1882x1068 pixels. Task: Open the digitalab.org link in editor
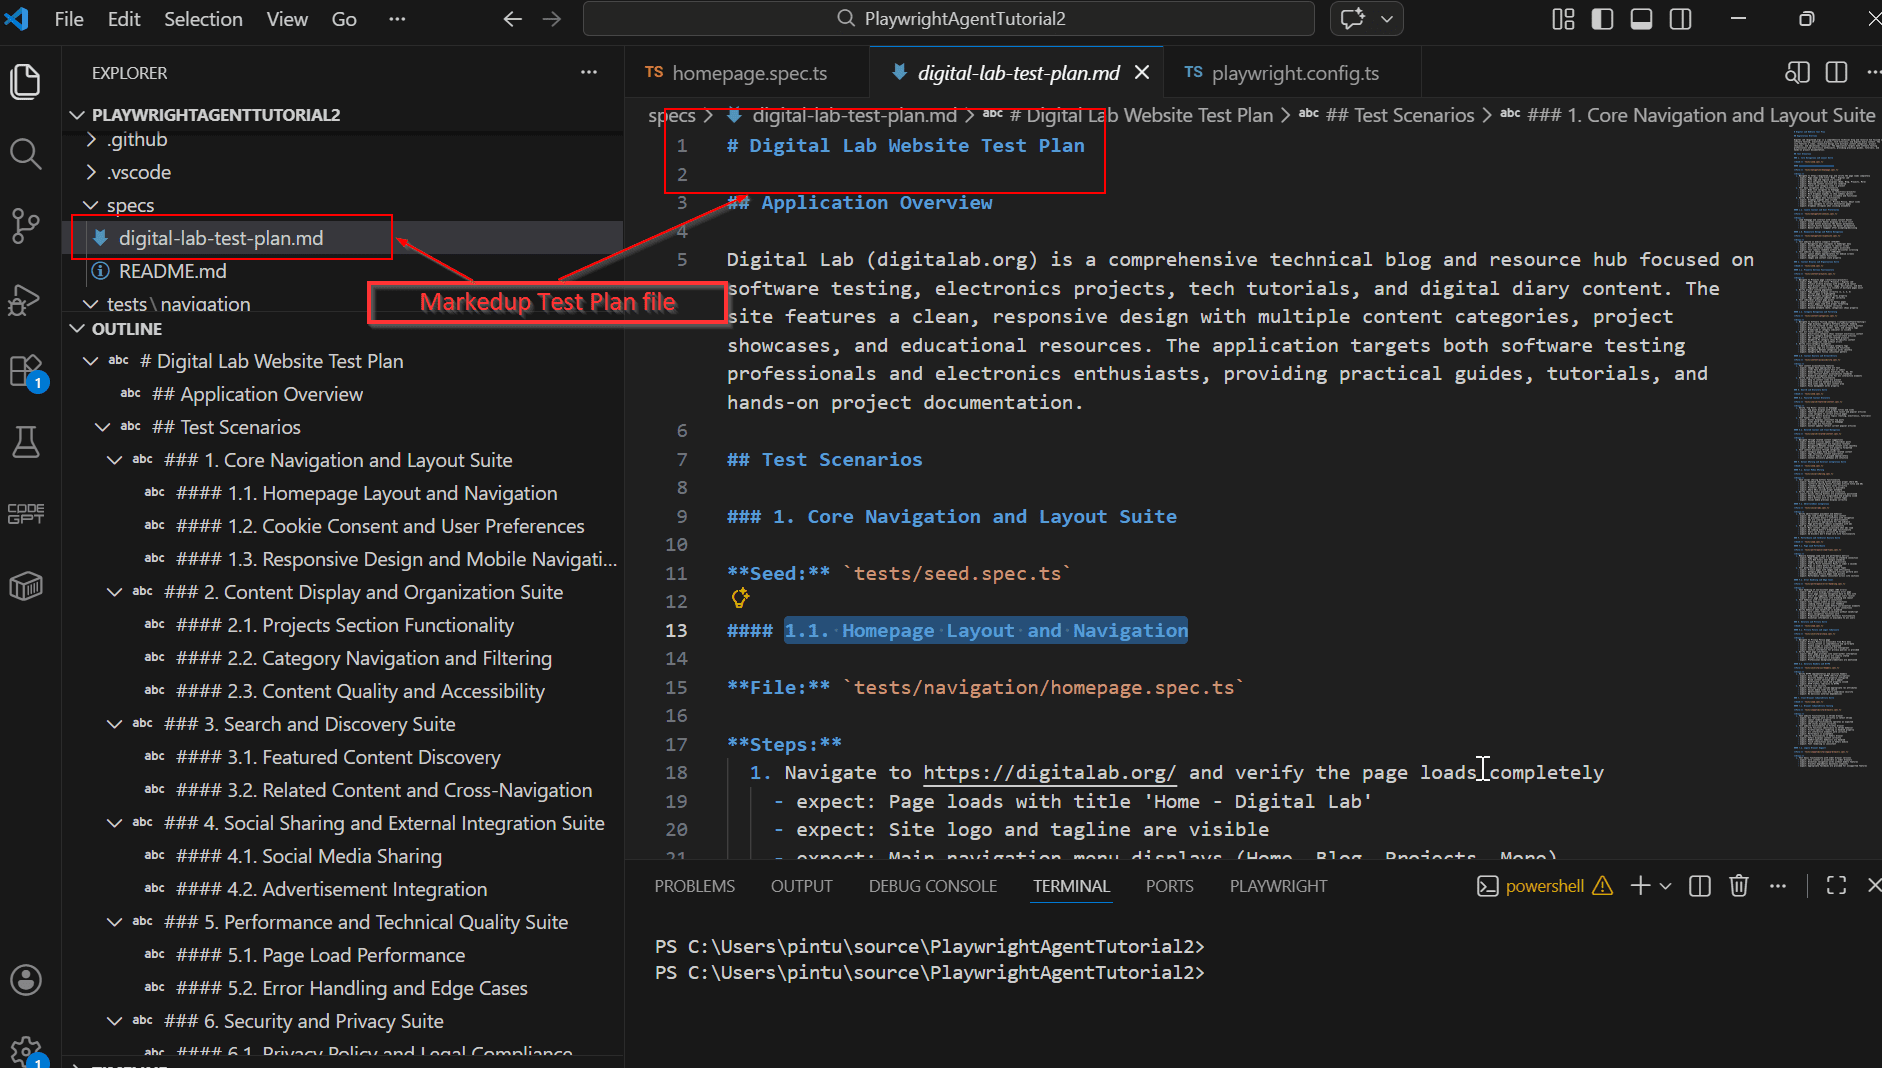1048,773
